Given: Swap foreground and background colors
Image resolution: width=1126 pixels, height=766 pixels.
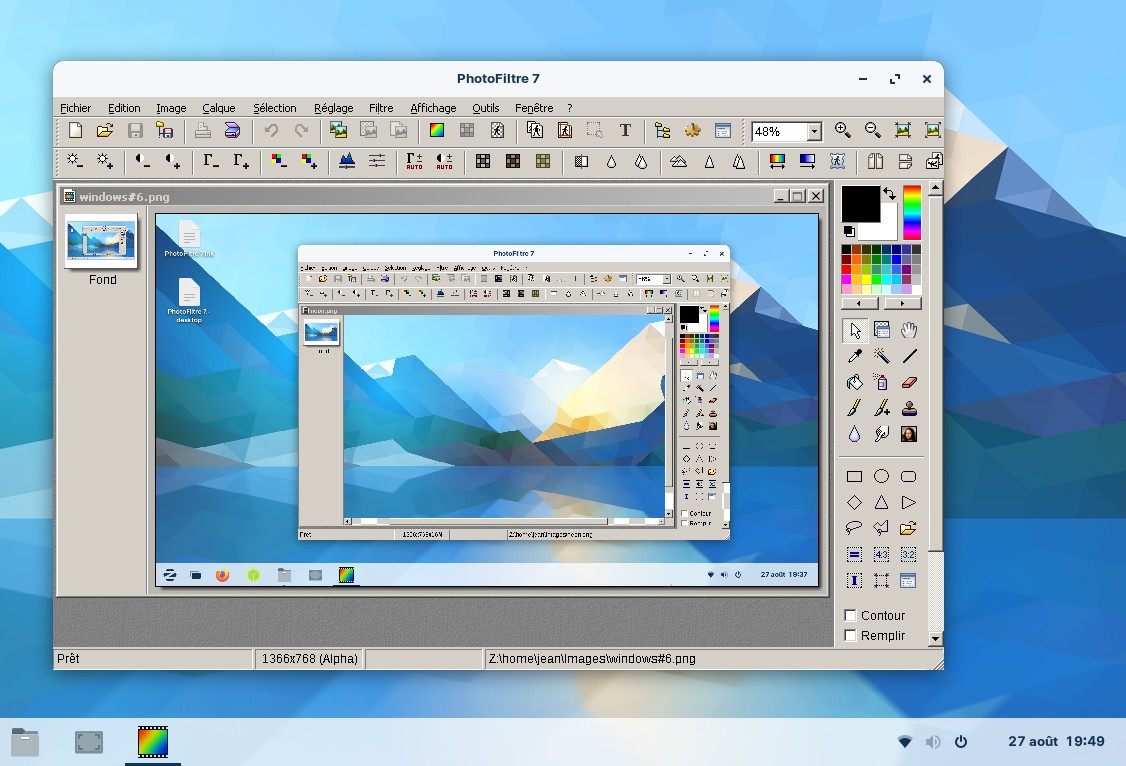Looking at the screenshot, I should (889, 194).
